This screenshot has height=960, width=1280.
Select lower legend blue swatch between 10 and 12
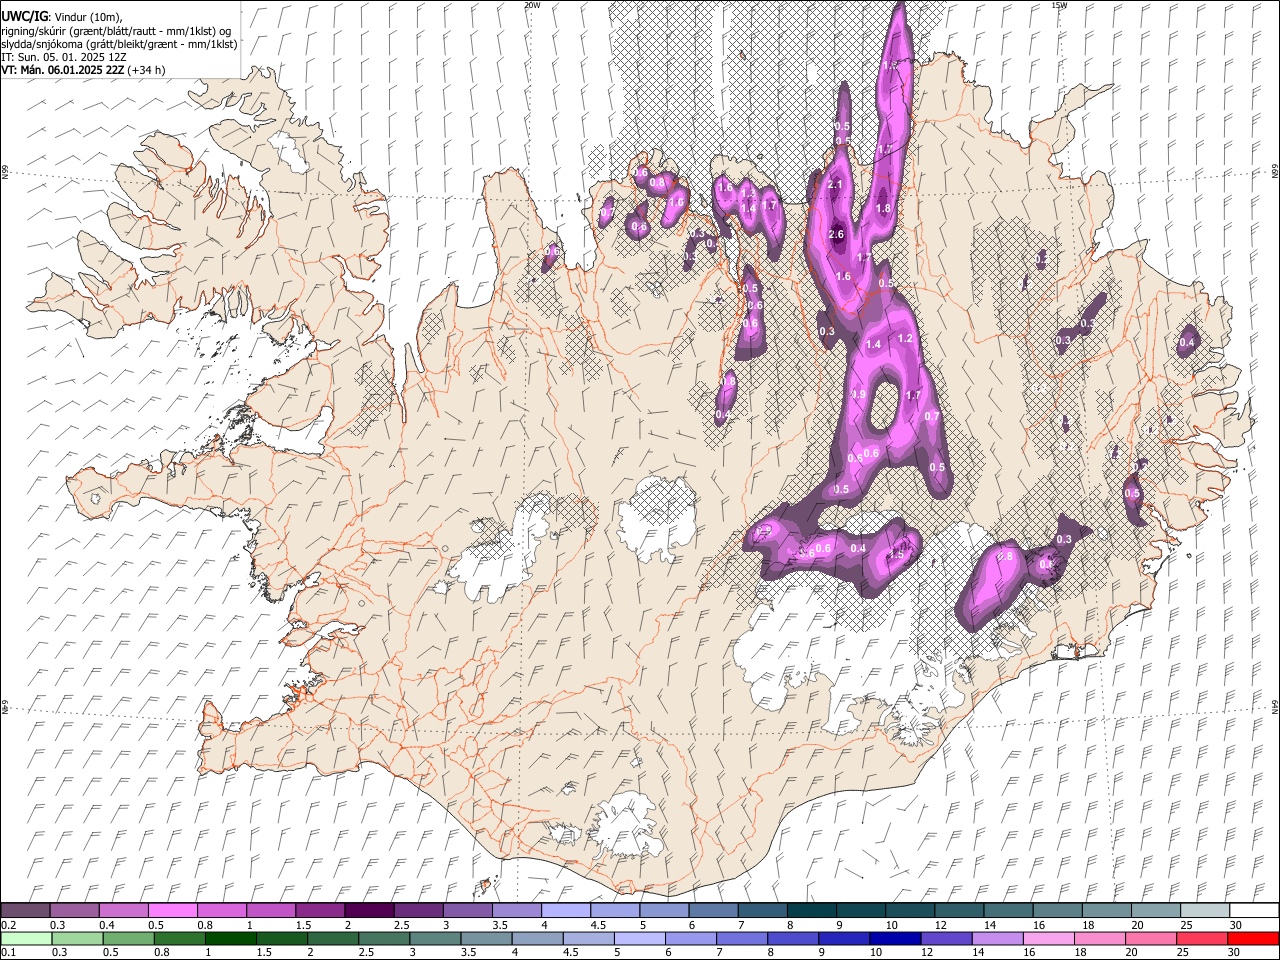pyautogui.click(x=896, y=939)
